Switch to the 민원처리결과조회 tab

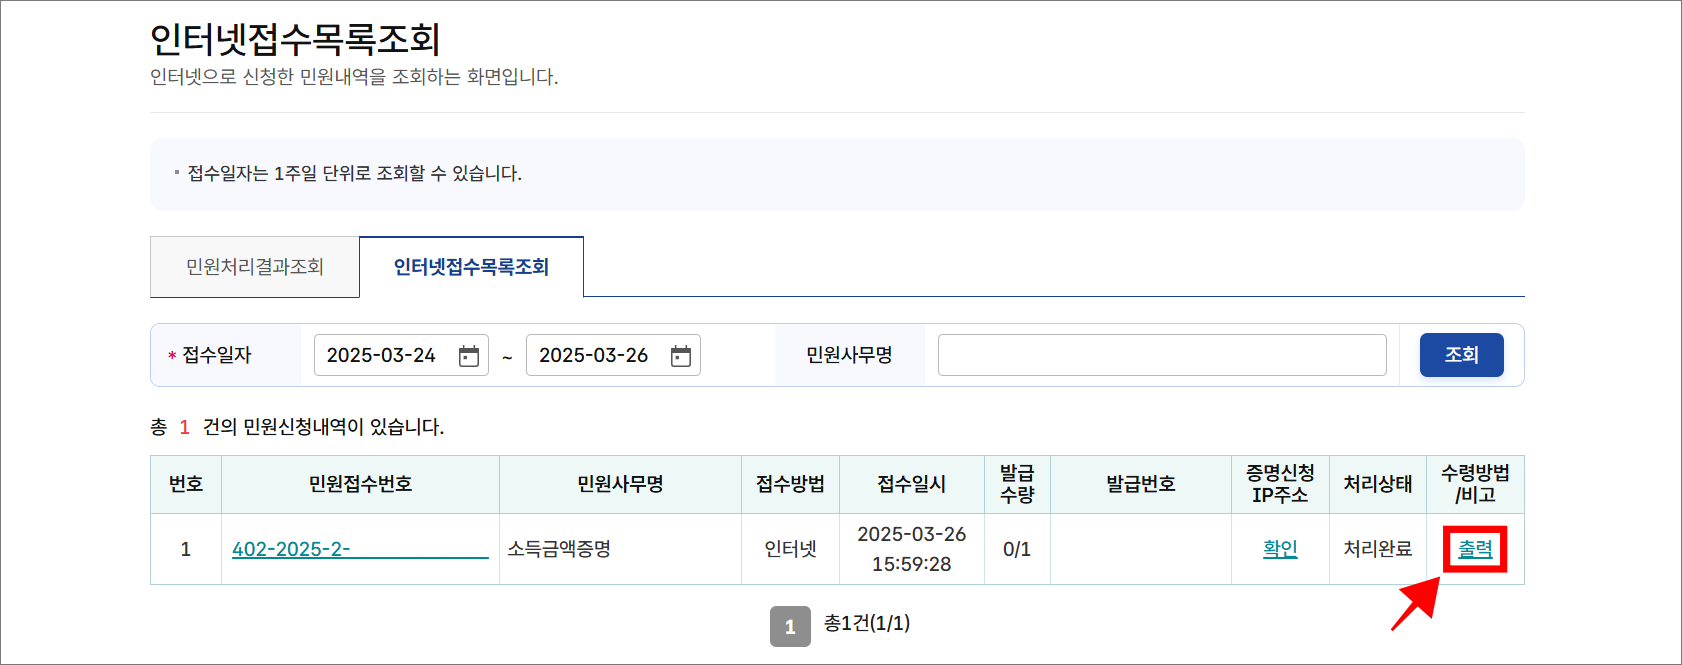[254, 266]
